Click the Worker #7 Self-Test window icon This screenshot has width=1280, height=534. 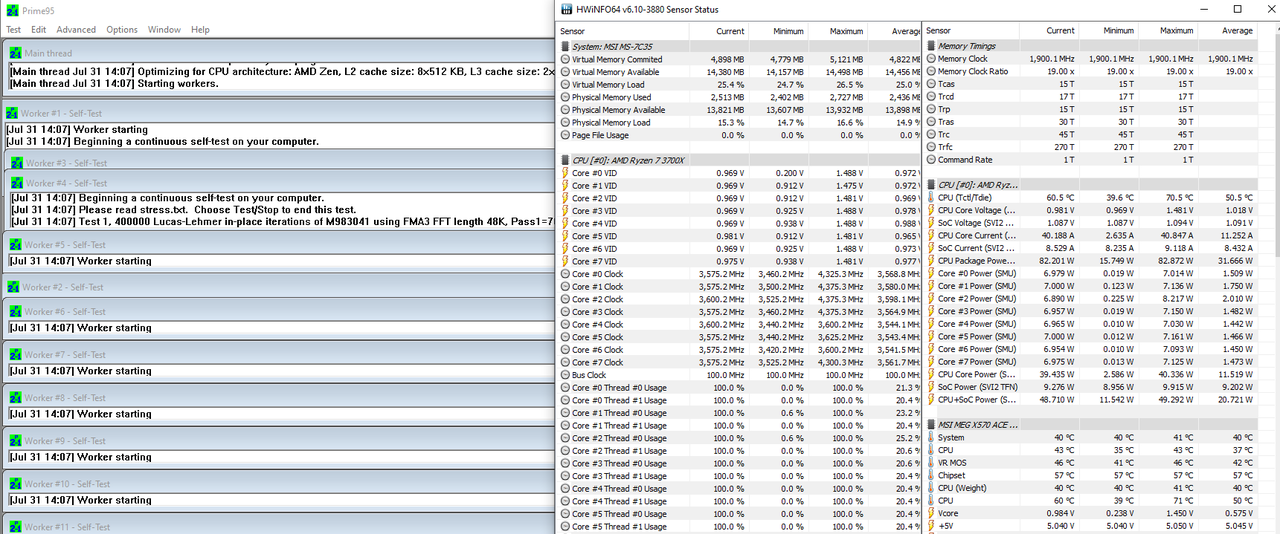tap(15, 354)
